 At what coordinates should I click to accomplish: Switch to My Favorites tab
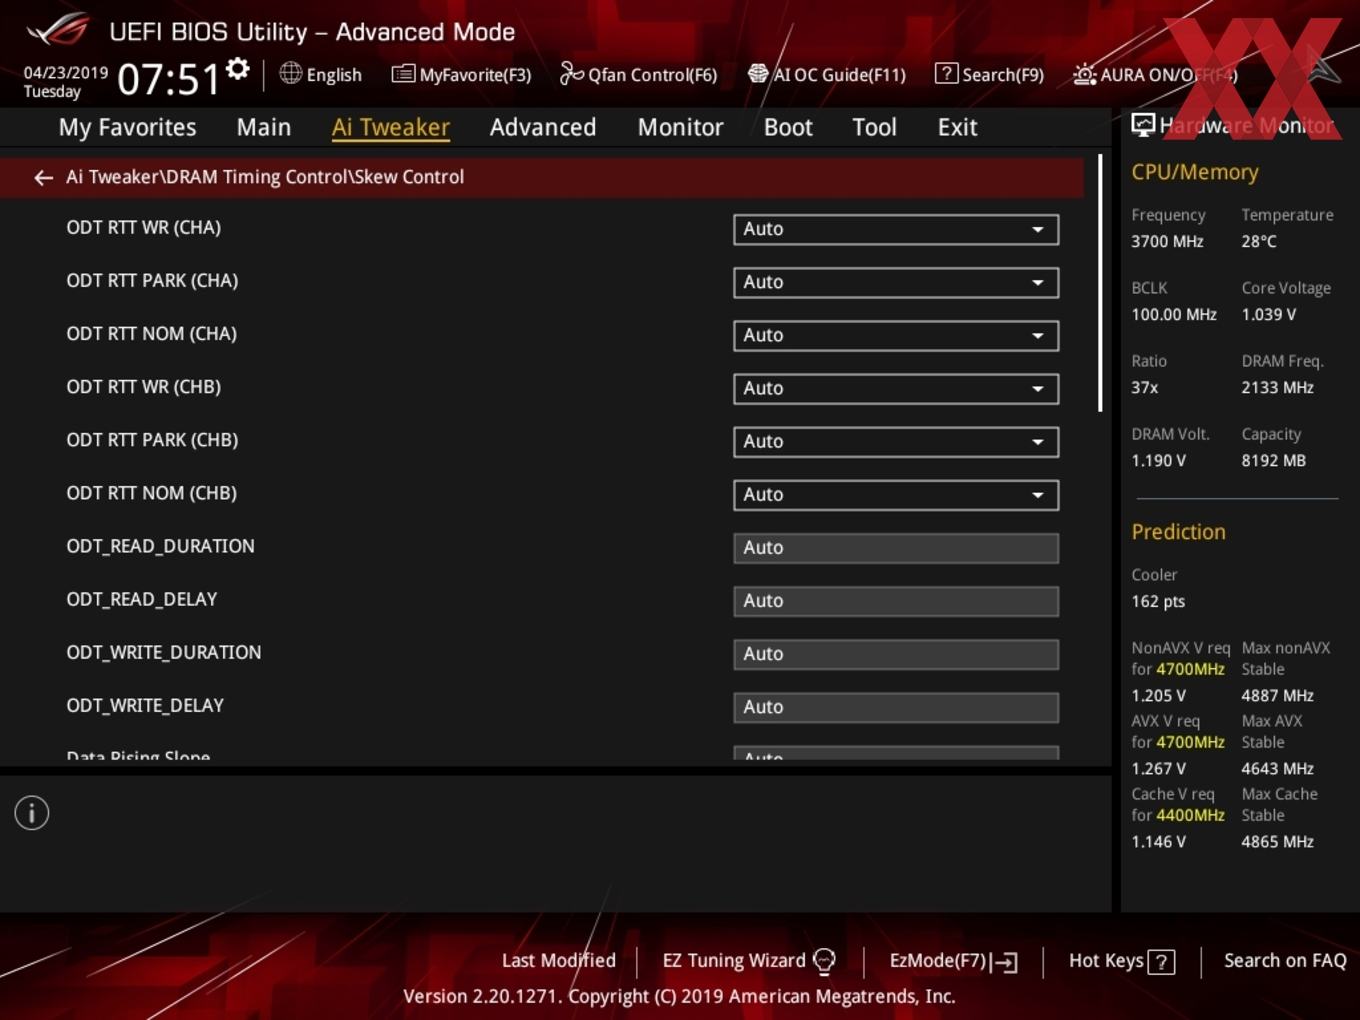tap(127, 127)
